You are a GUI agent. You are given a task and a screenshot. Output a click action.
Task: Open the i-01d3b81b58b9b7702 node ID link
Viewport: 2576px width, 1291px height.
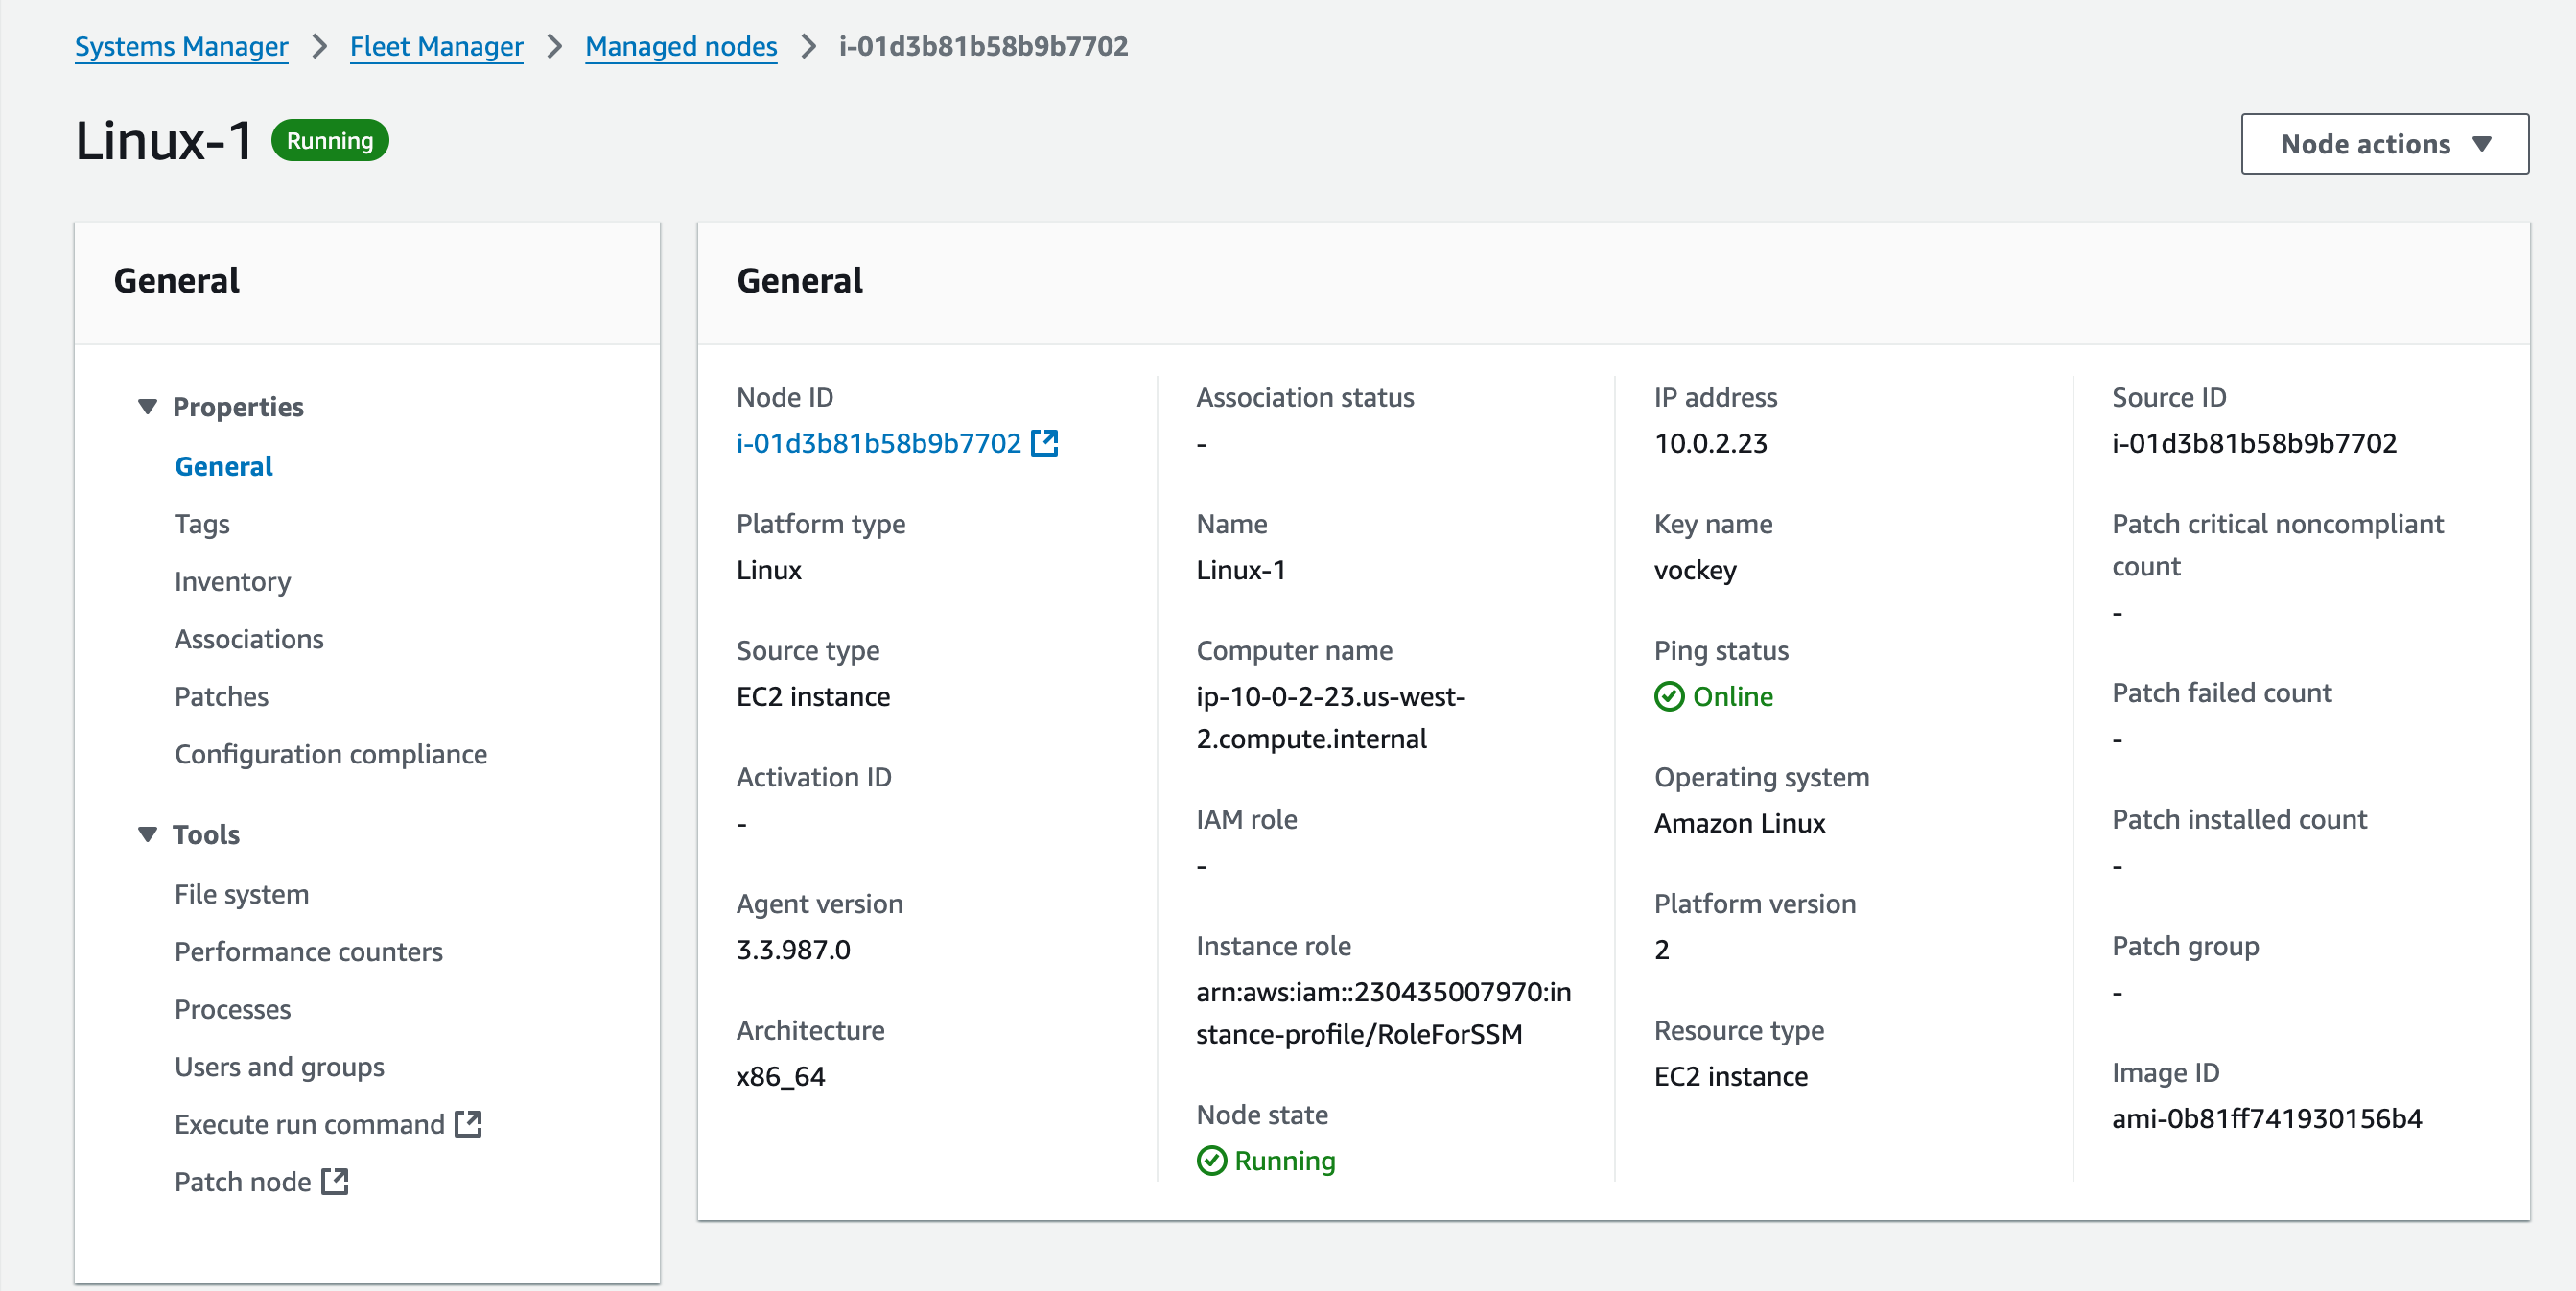[x=878, y=443]
